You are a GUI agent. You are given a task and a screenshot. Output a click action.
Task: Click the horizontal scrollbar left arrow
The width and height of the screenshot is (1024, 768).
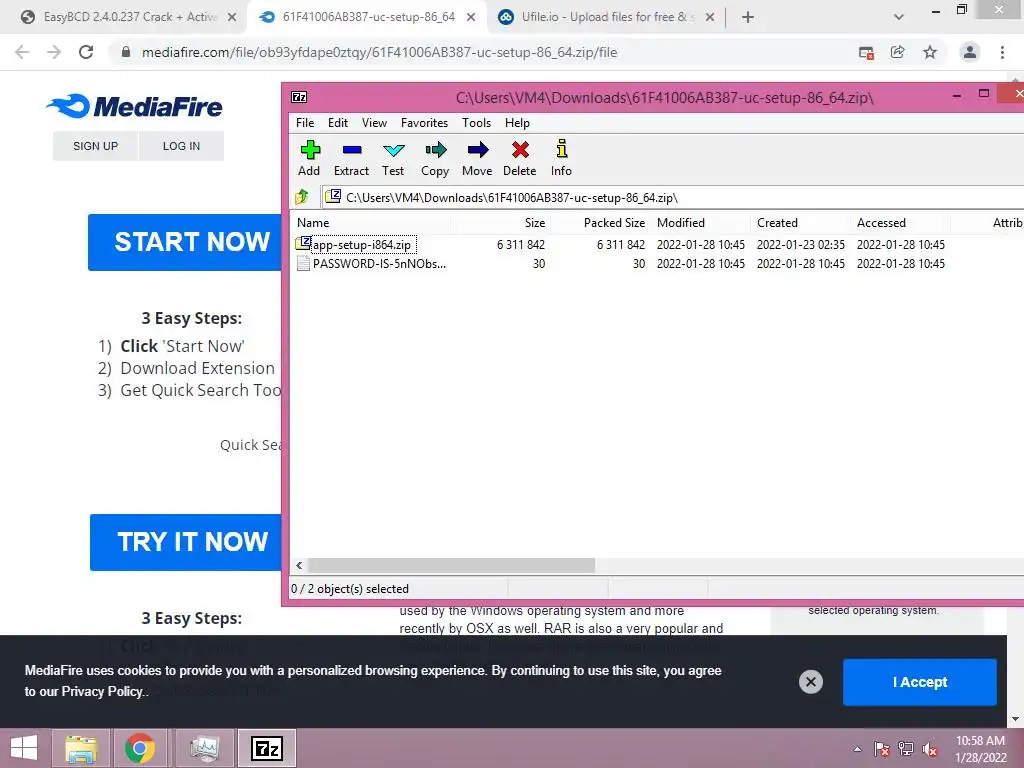299,566
